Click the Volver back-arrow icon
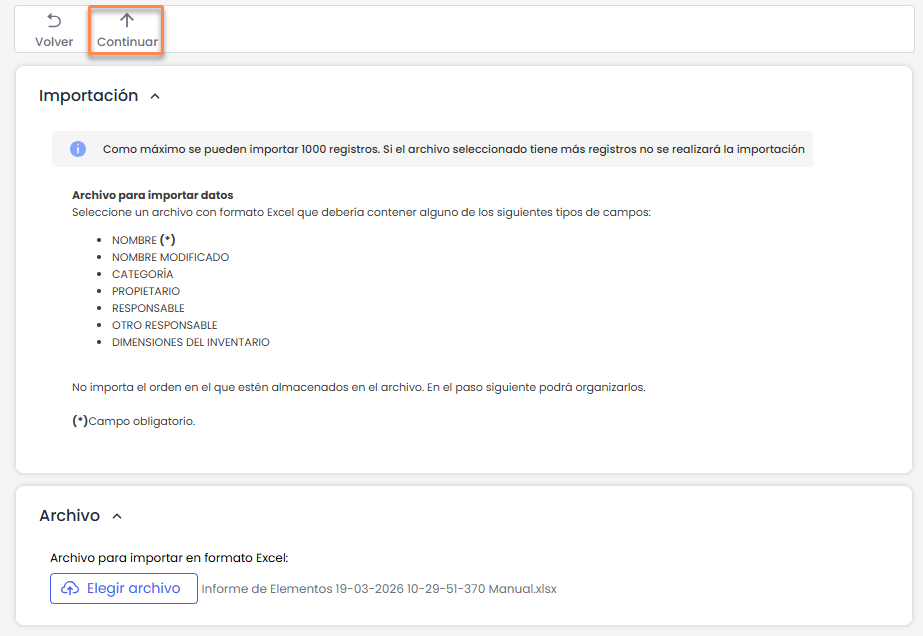923x636 pixels. (54, 21)
